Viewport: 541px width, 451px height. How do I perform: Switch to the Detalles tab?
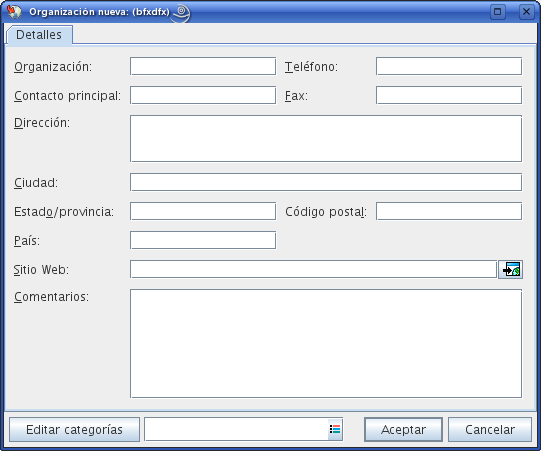(39, 35)
